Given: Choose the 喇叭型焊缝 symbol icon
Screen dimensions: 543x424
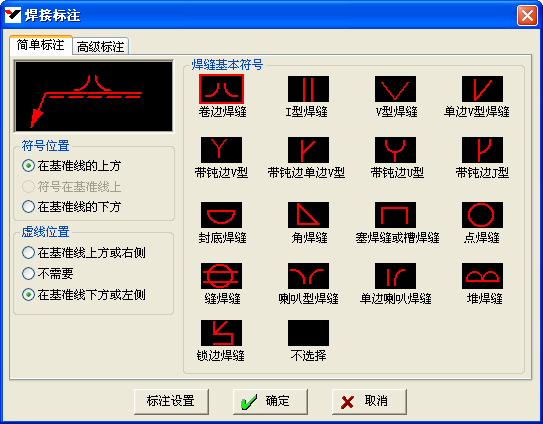Looking at the screenshot, I should pos(308,276).
